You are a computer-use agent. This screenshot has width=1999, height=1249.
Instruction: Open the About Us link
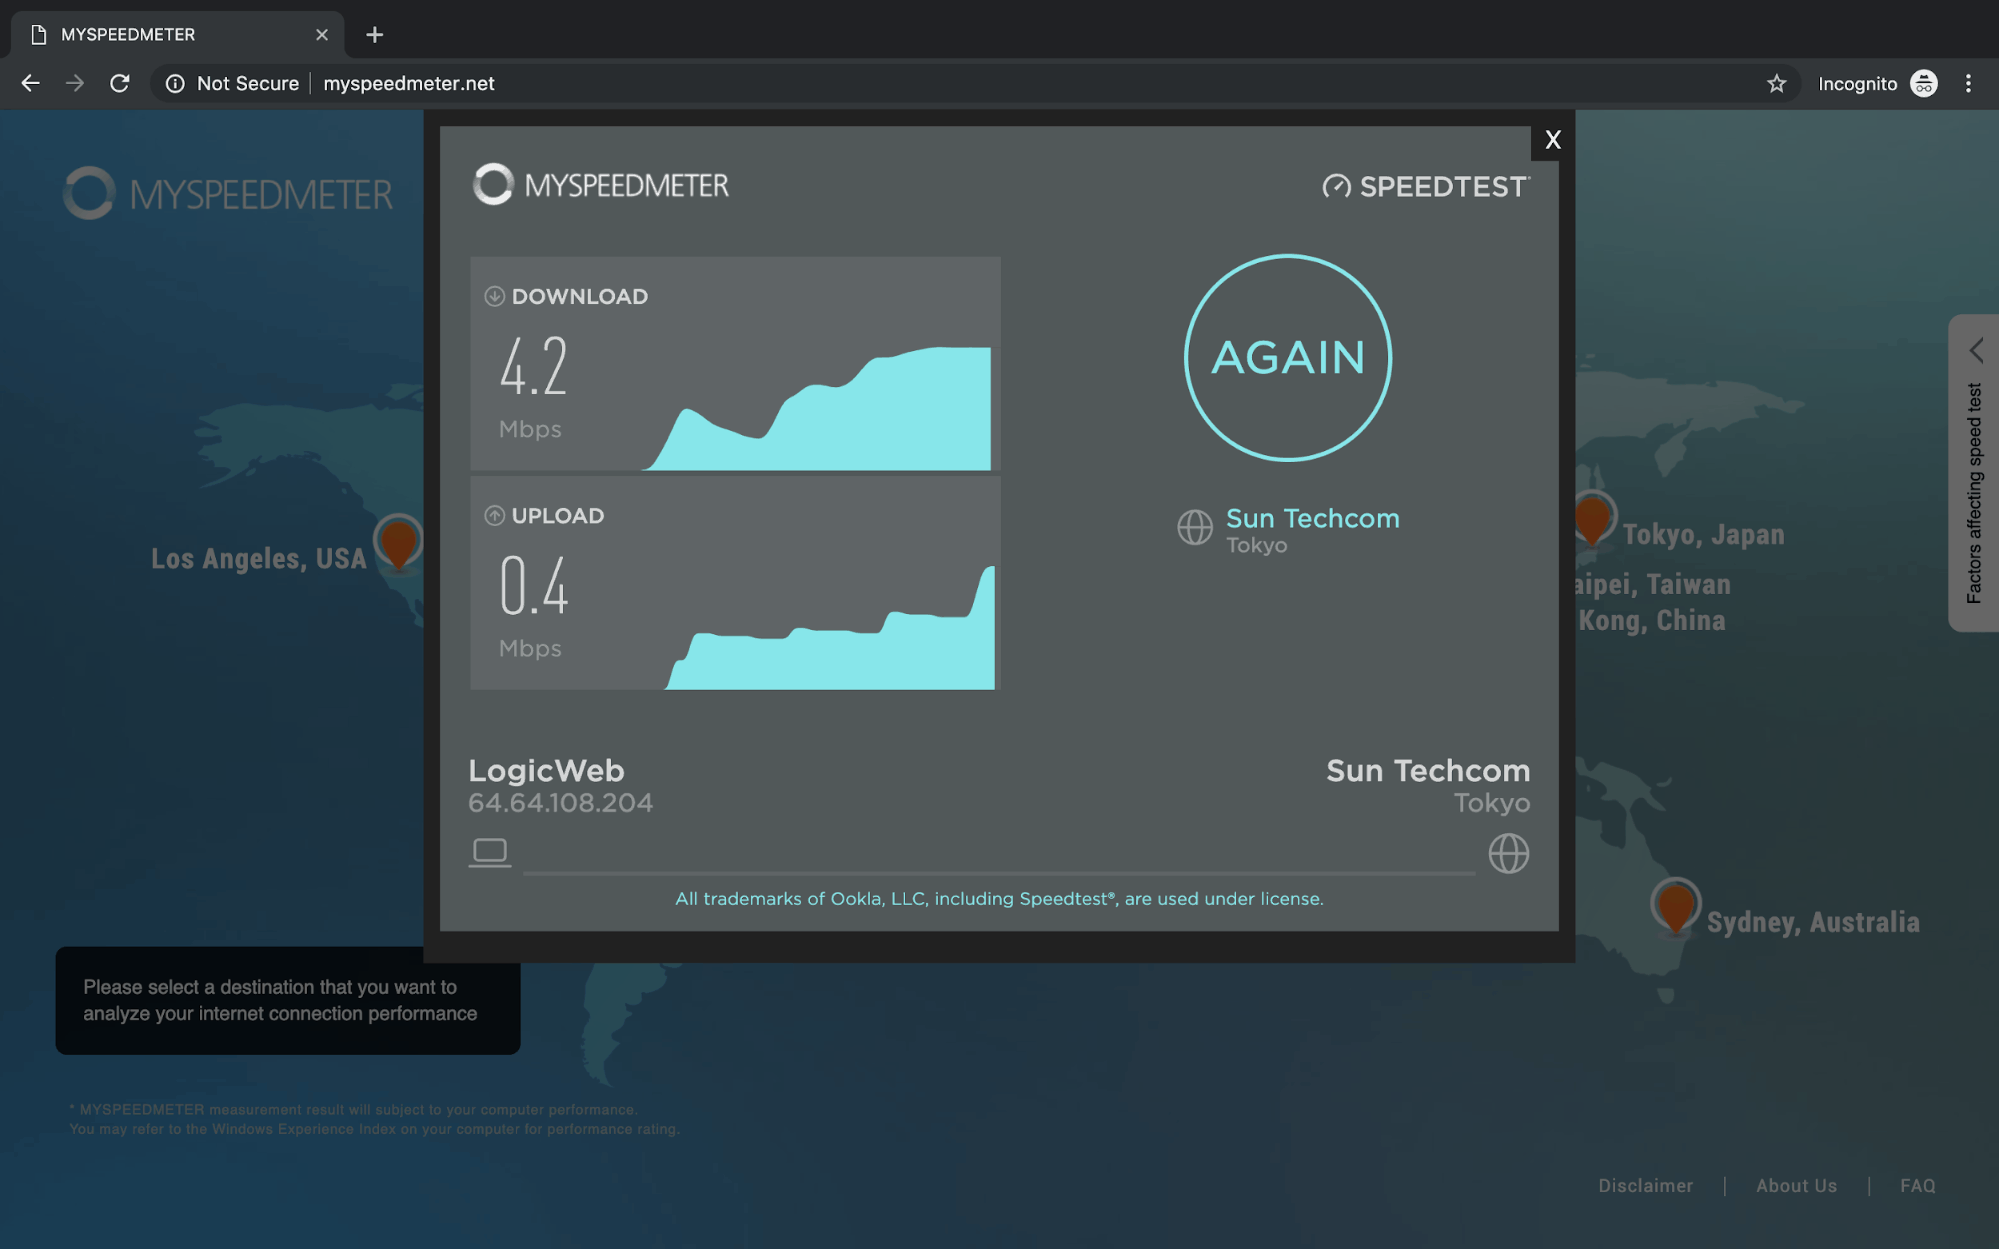click(x=1796, y=1186)
